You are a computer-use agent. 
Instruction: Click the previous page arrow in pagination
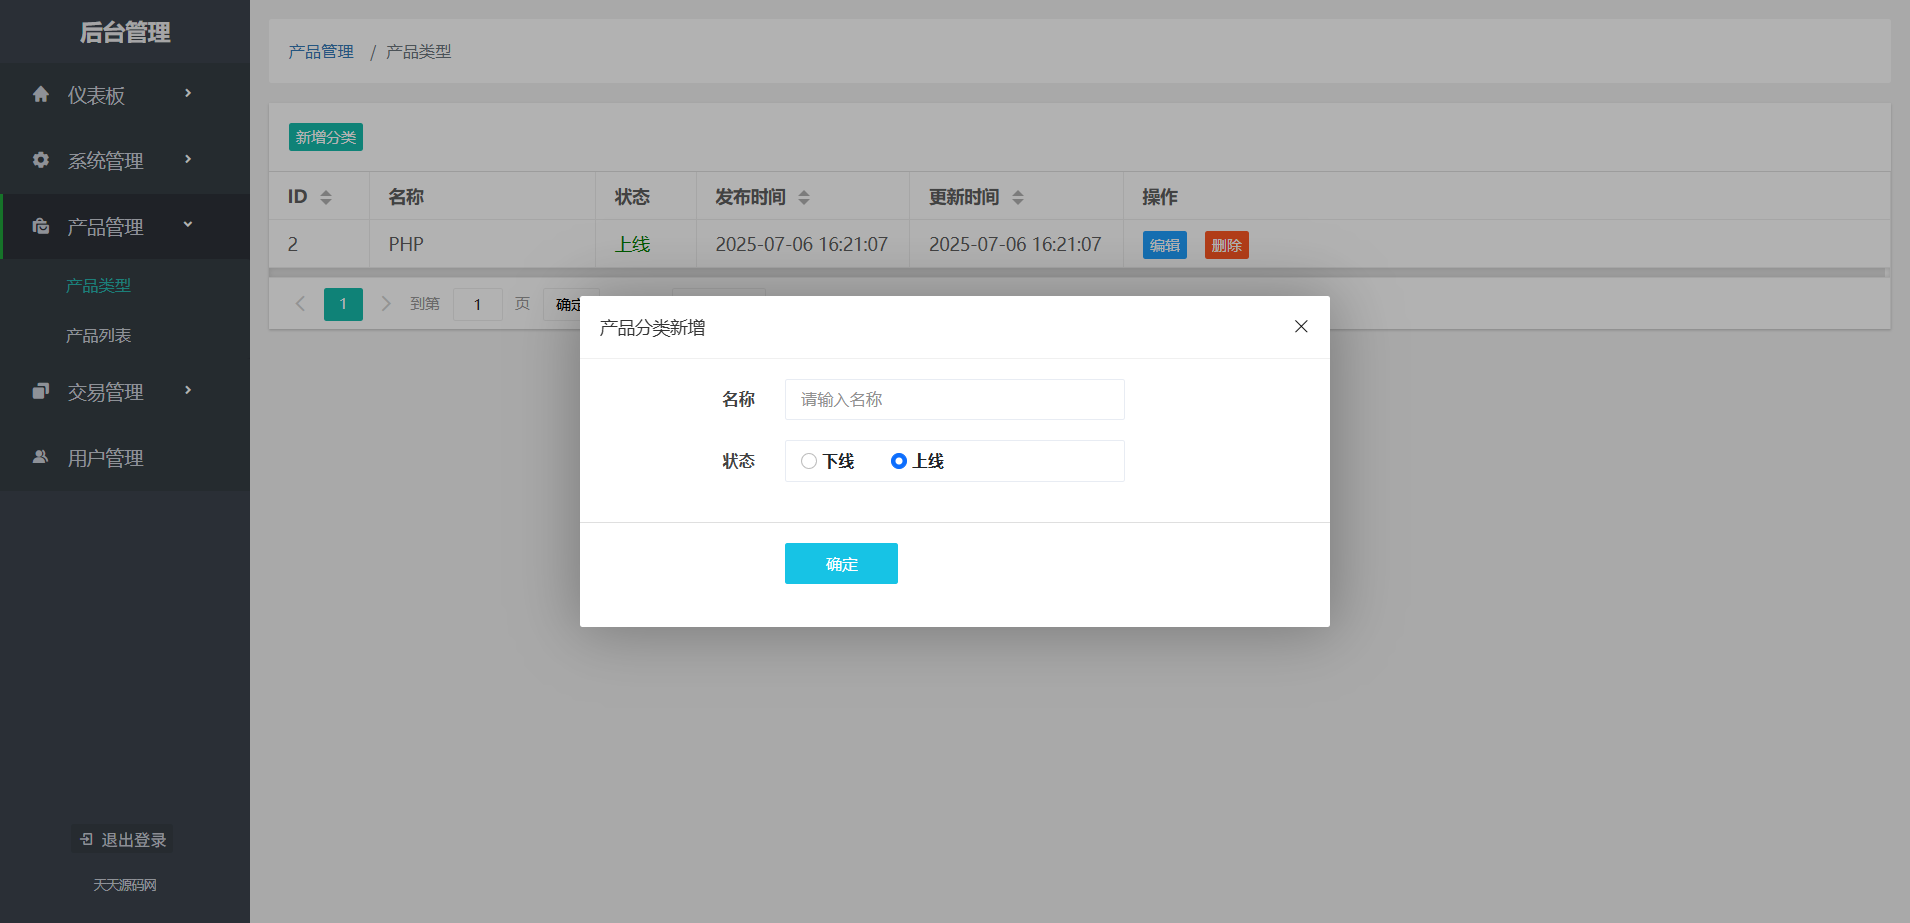tap(300, 303)
